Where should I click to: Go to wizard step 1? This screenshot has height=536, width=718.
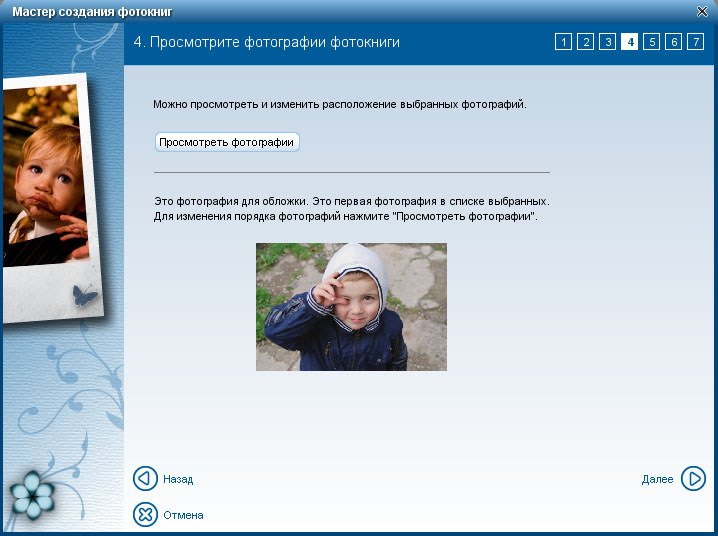[x=564, y=42]
